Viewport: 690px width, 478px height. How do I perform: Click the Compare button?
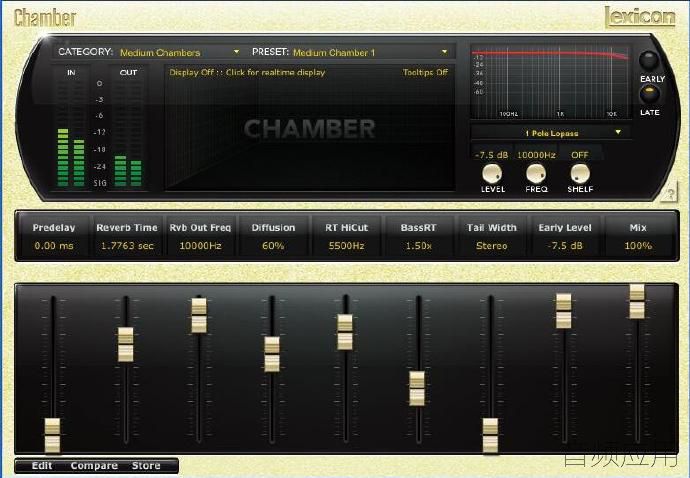94,466
